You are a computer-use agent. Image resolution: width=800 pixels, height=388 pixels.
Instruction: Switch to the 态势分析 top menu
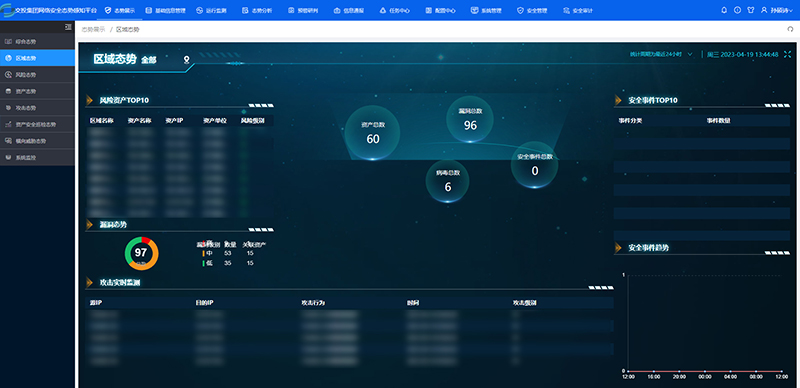coord(258,10)
